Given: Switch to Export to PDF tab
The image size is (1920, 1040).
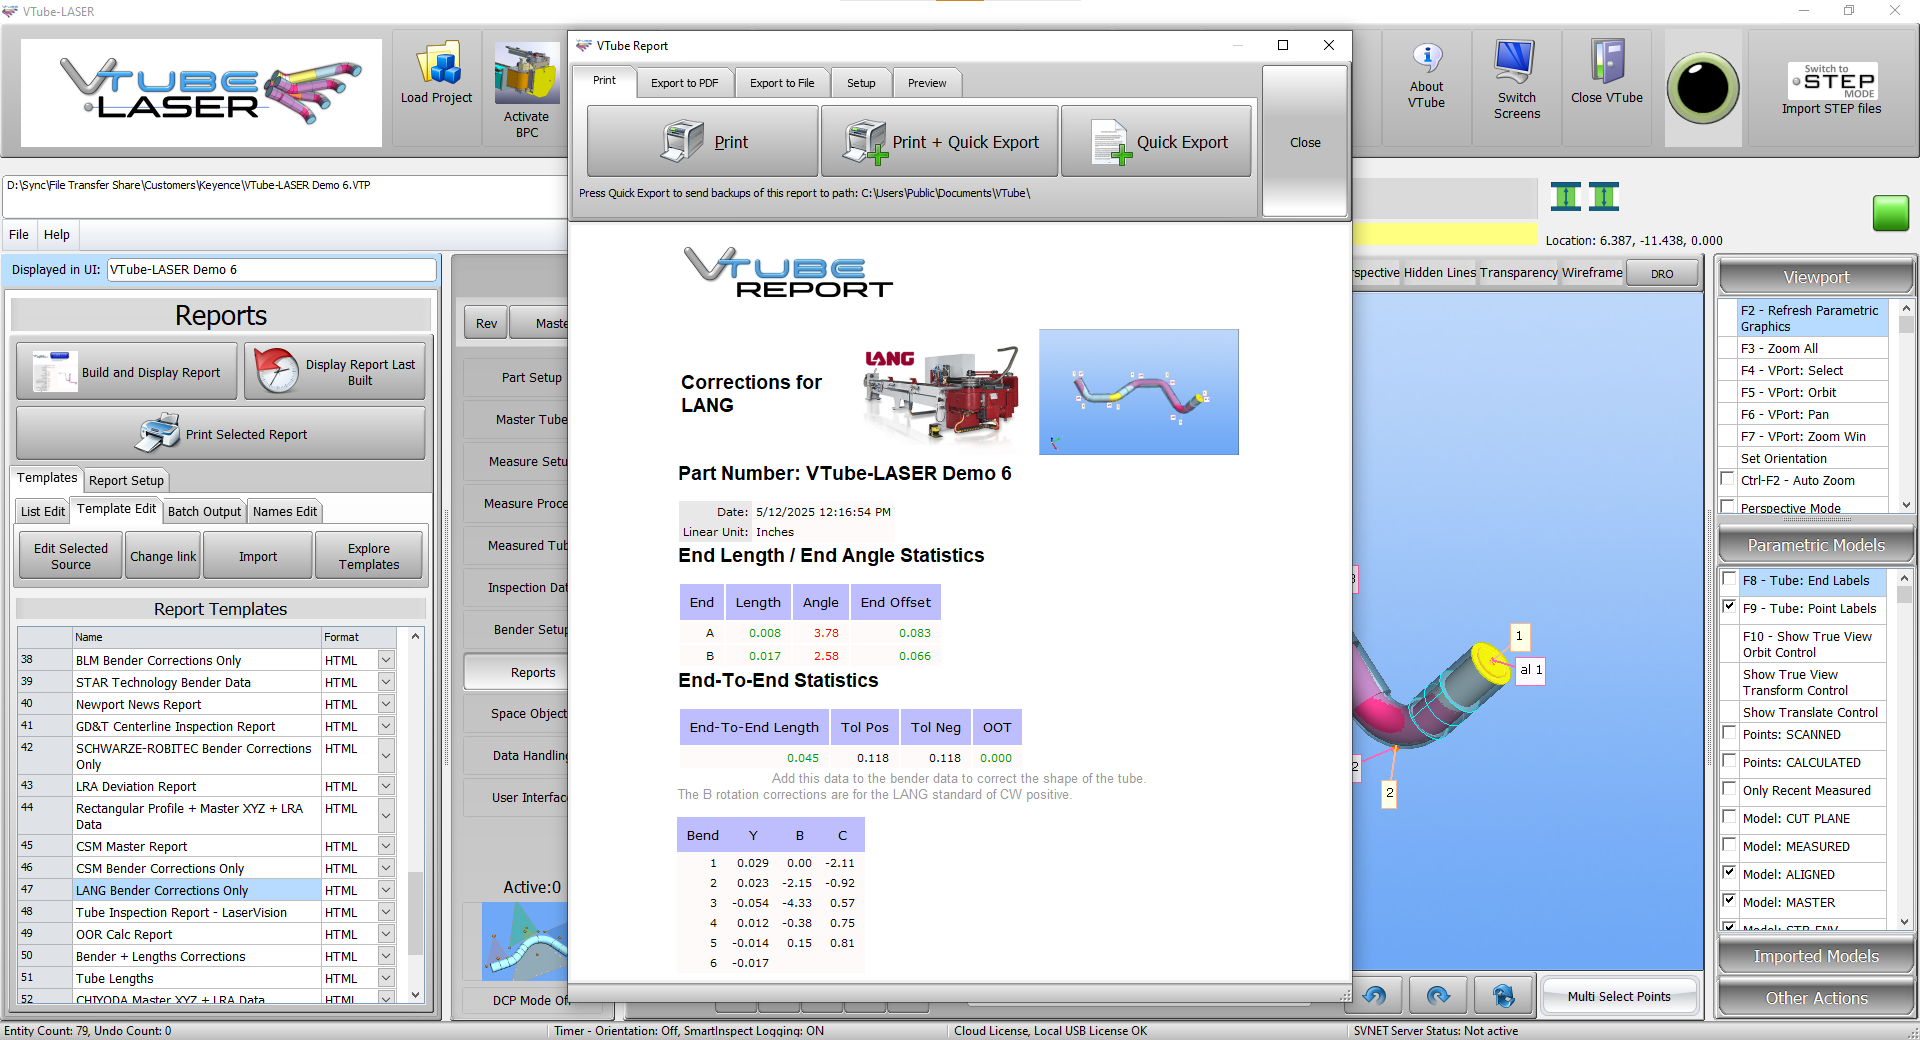Looking at the screenshot, I should (685, 83).
